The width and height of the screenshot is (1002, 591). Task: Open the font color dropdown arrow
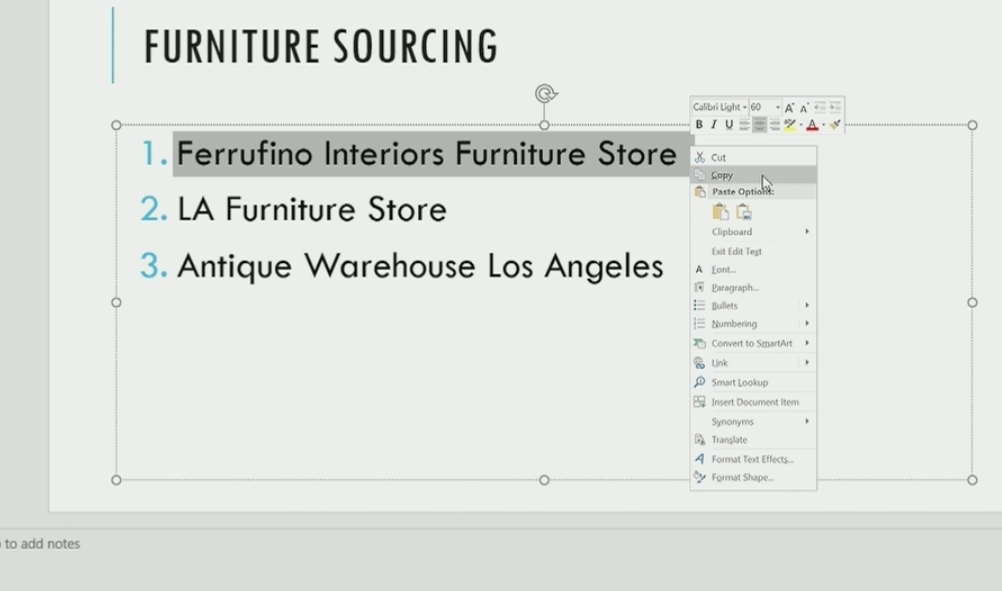point(824,125)
